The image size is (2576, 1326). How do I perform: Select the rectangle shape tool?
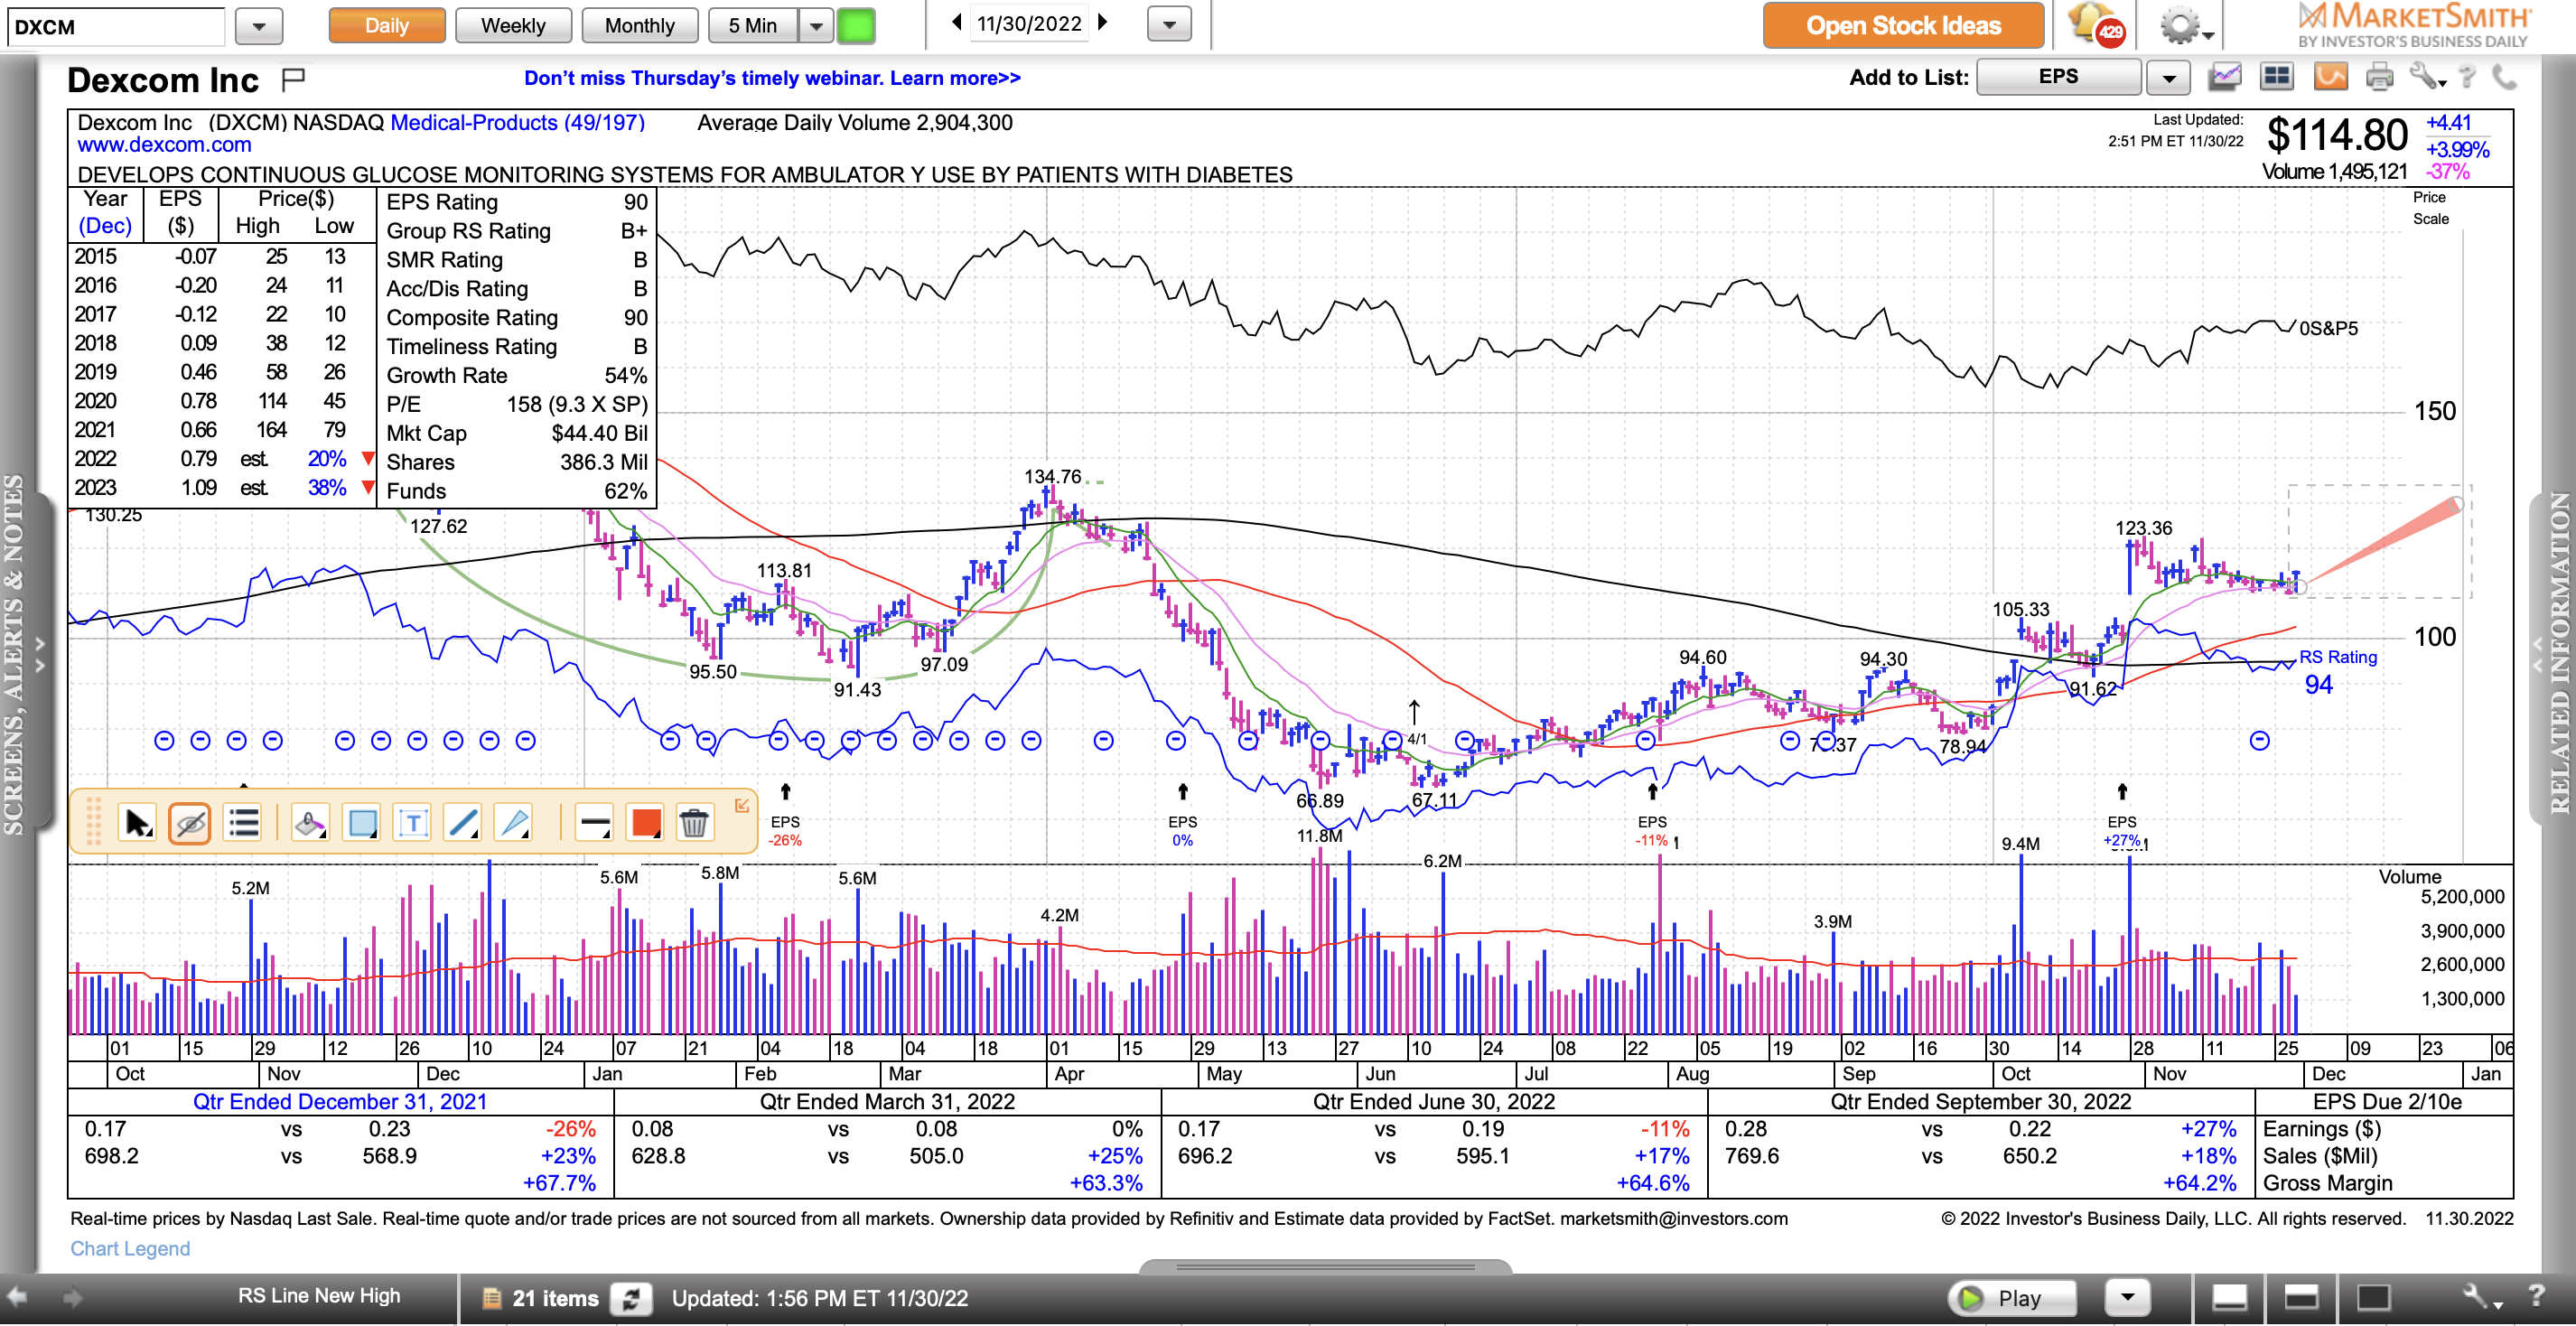361,823
